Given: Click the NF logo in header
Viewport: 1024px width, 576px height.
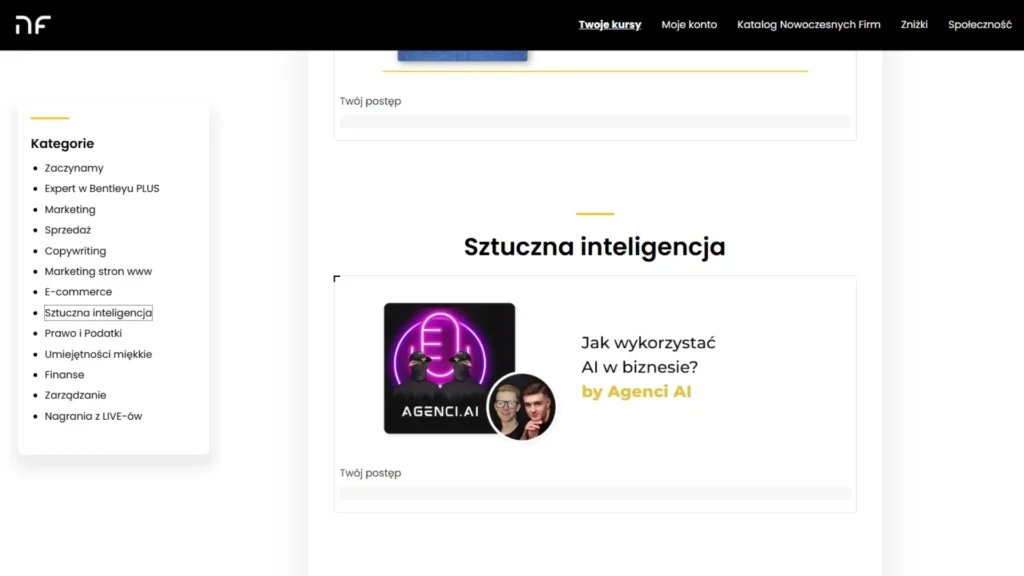Looking at the screenshot, I should pos(33,25).
